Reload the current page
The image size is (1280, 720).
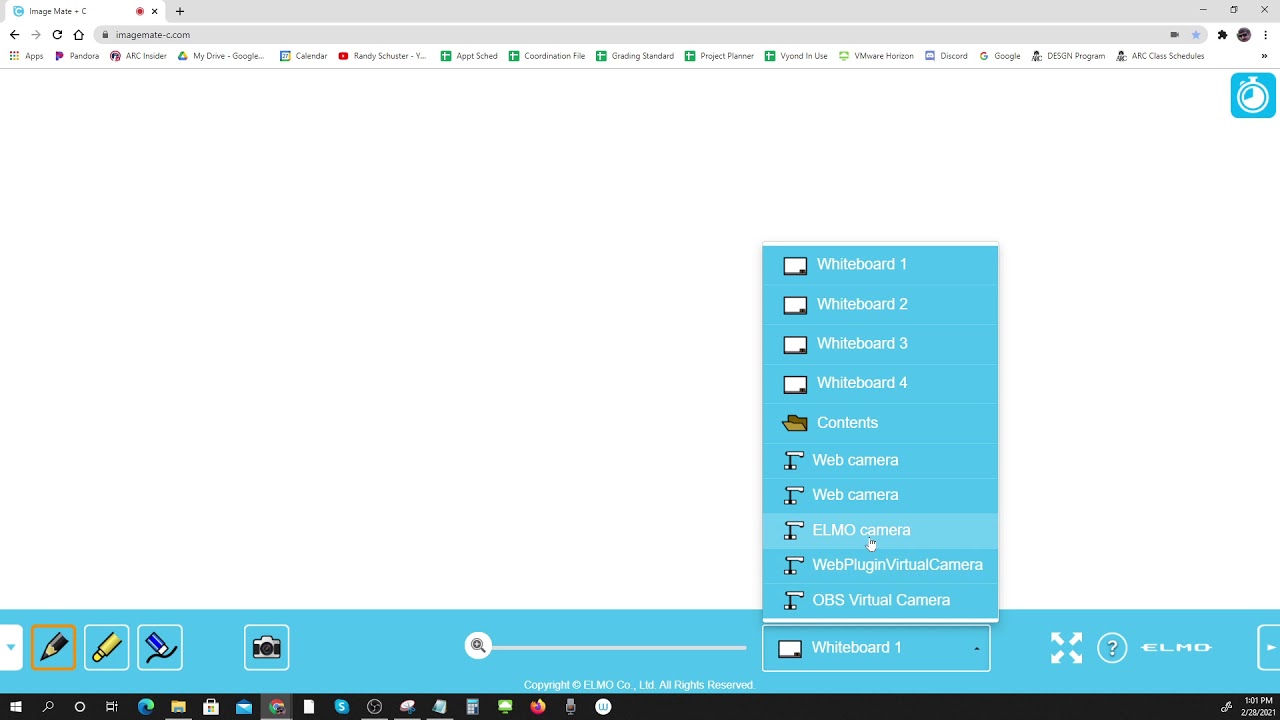pyautogui.click(x=57, y=34)
